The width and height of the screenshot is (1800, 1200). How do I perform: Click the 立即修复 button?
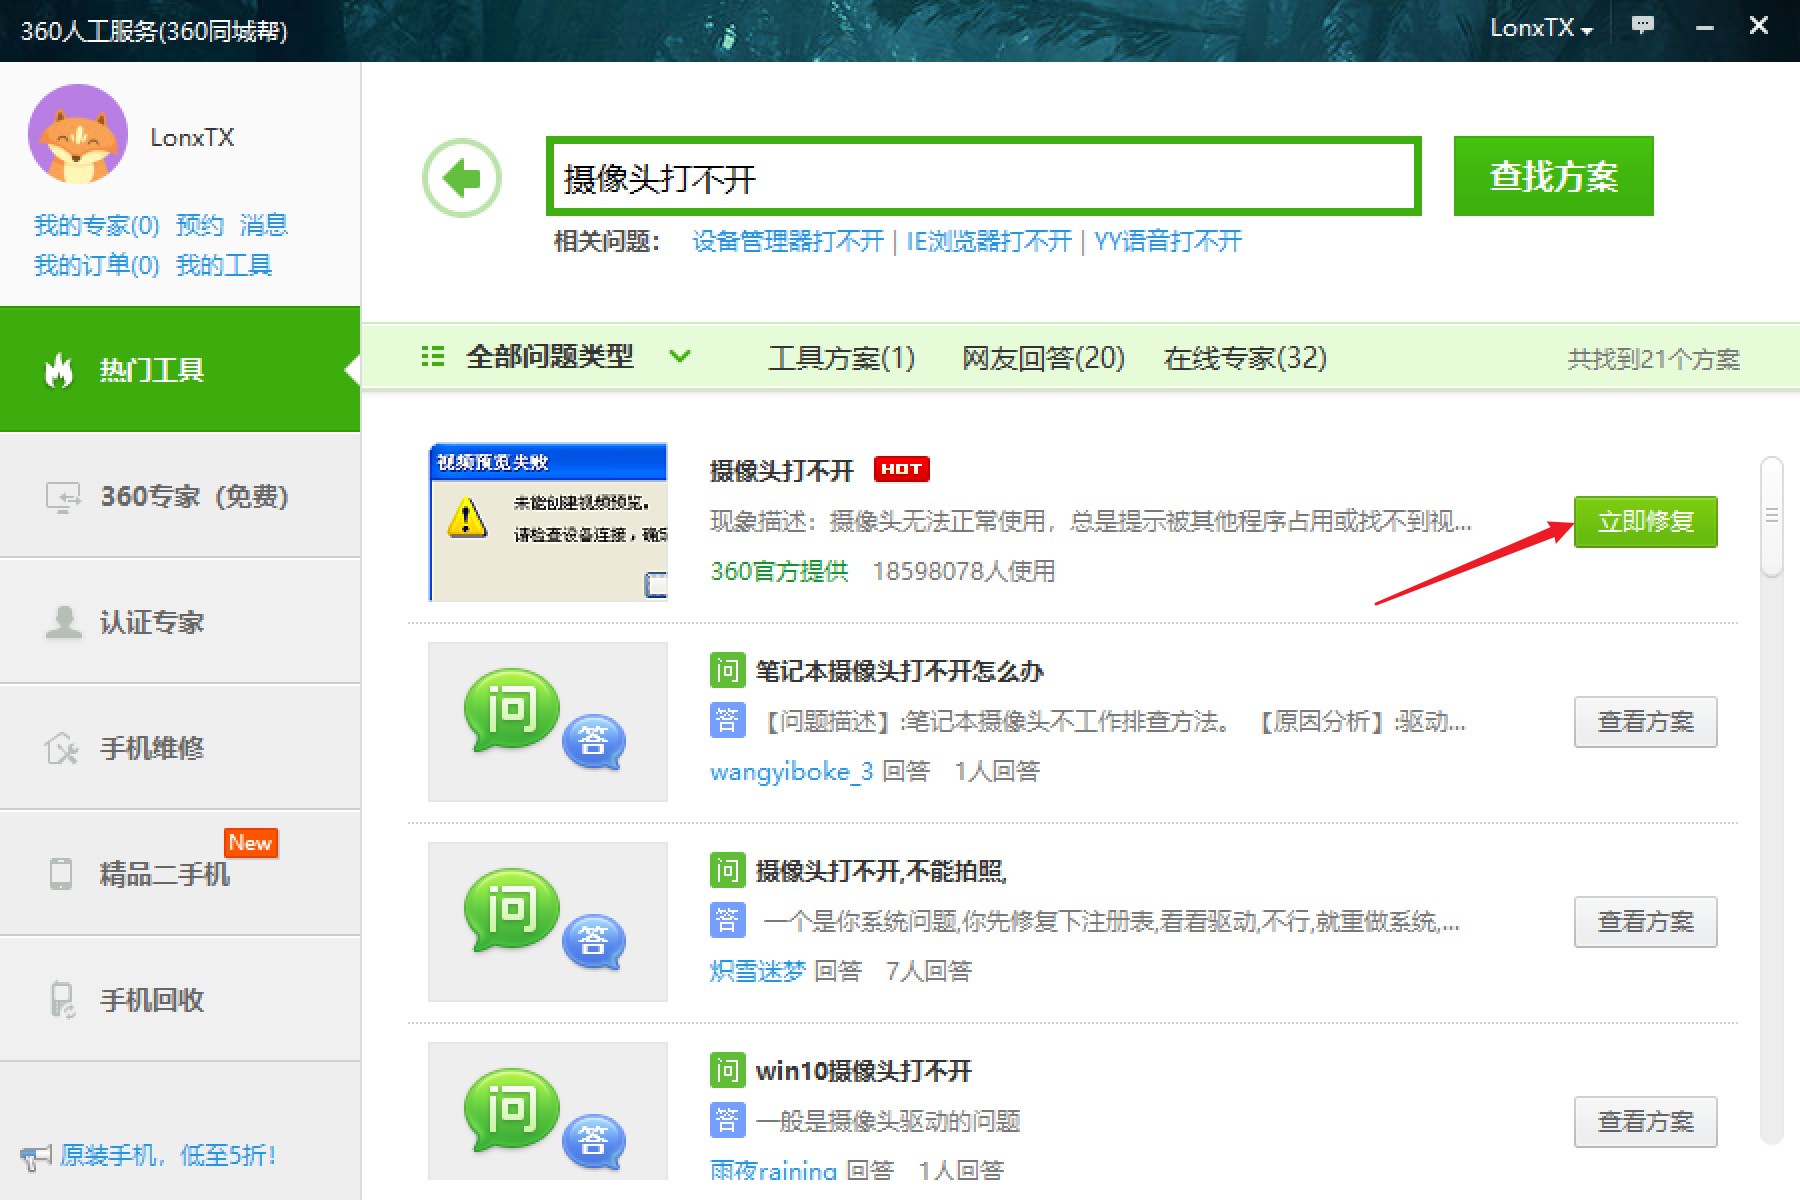tap(1645, 521)
